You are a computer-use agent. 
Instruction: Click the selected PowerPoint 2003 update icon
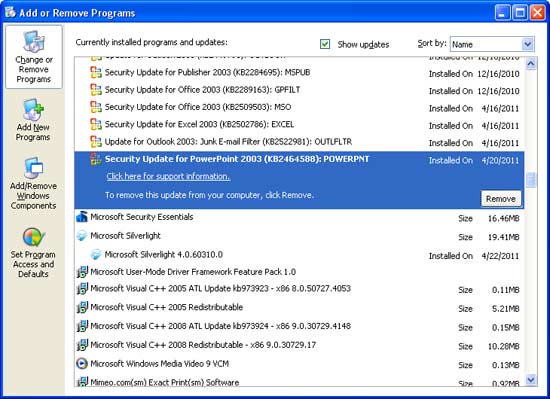tap(96, 159)
